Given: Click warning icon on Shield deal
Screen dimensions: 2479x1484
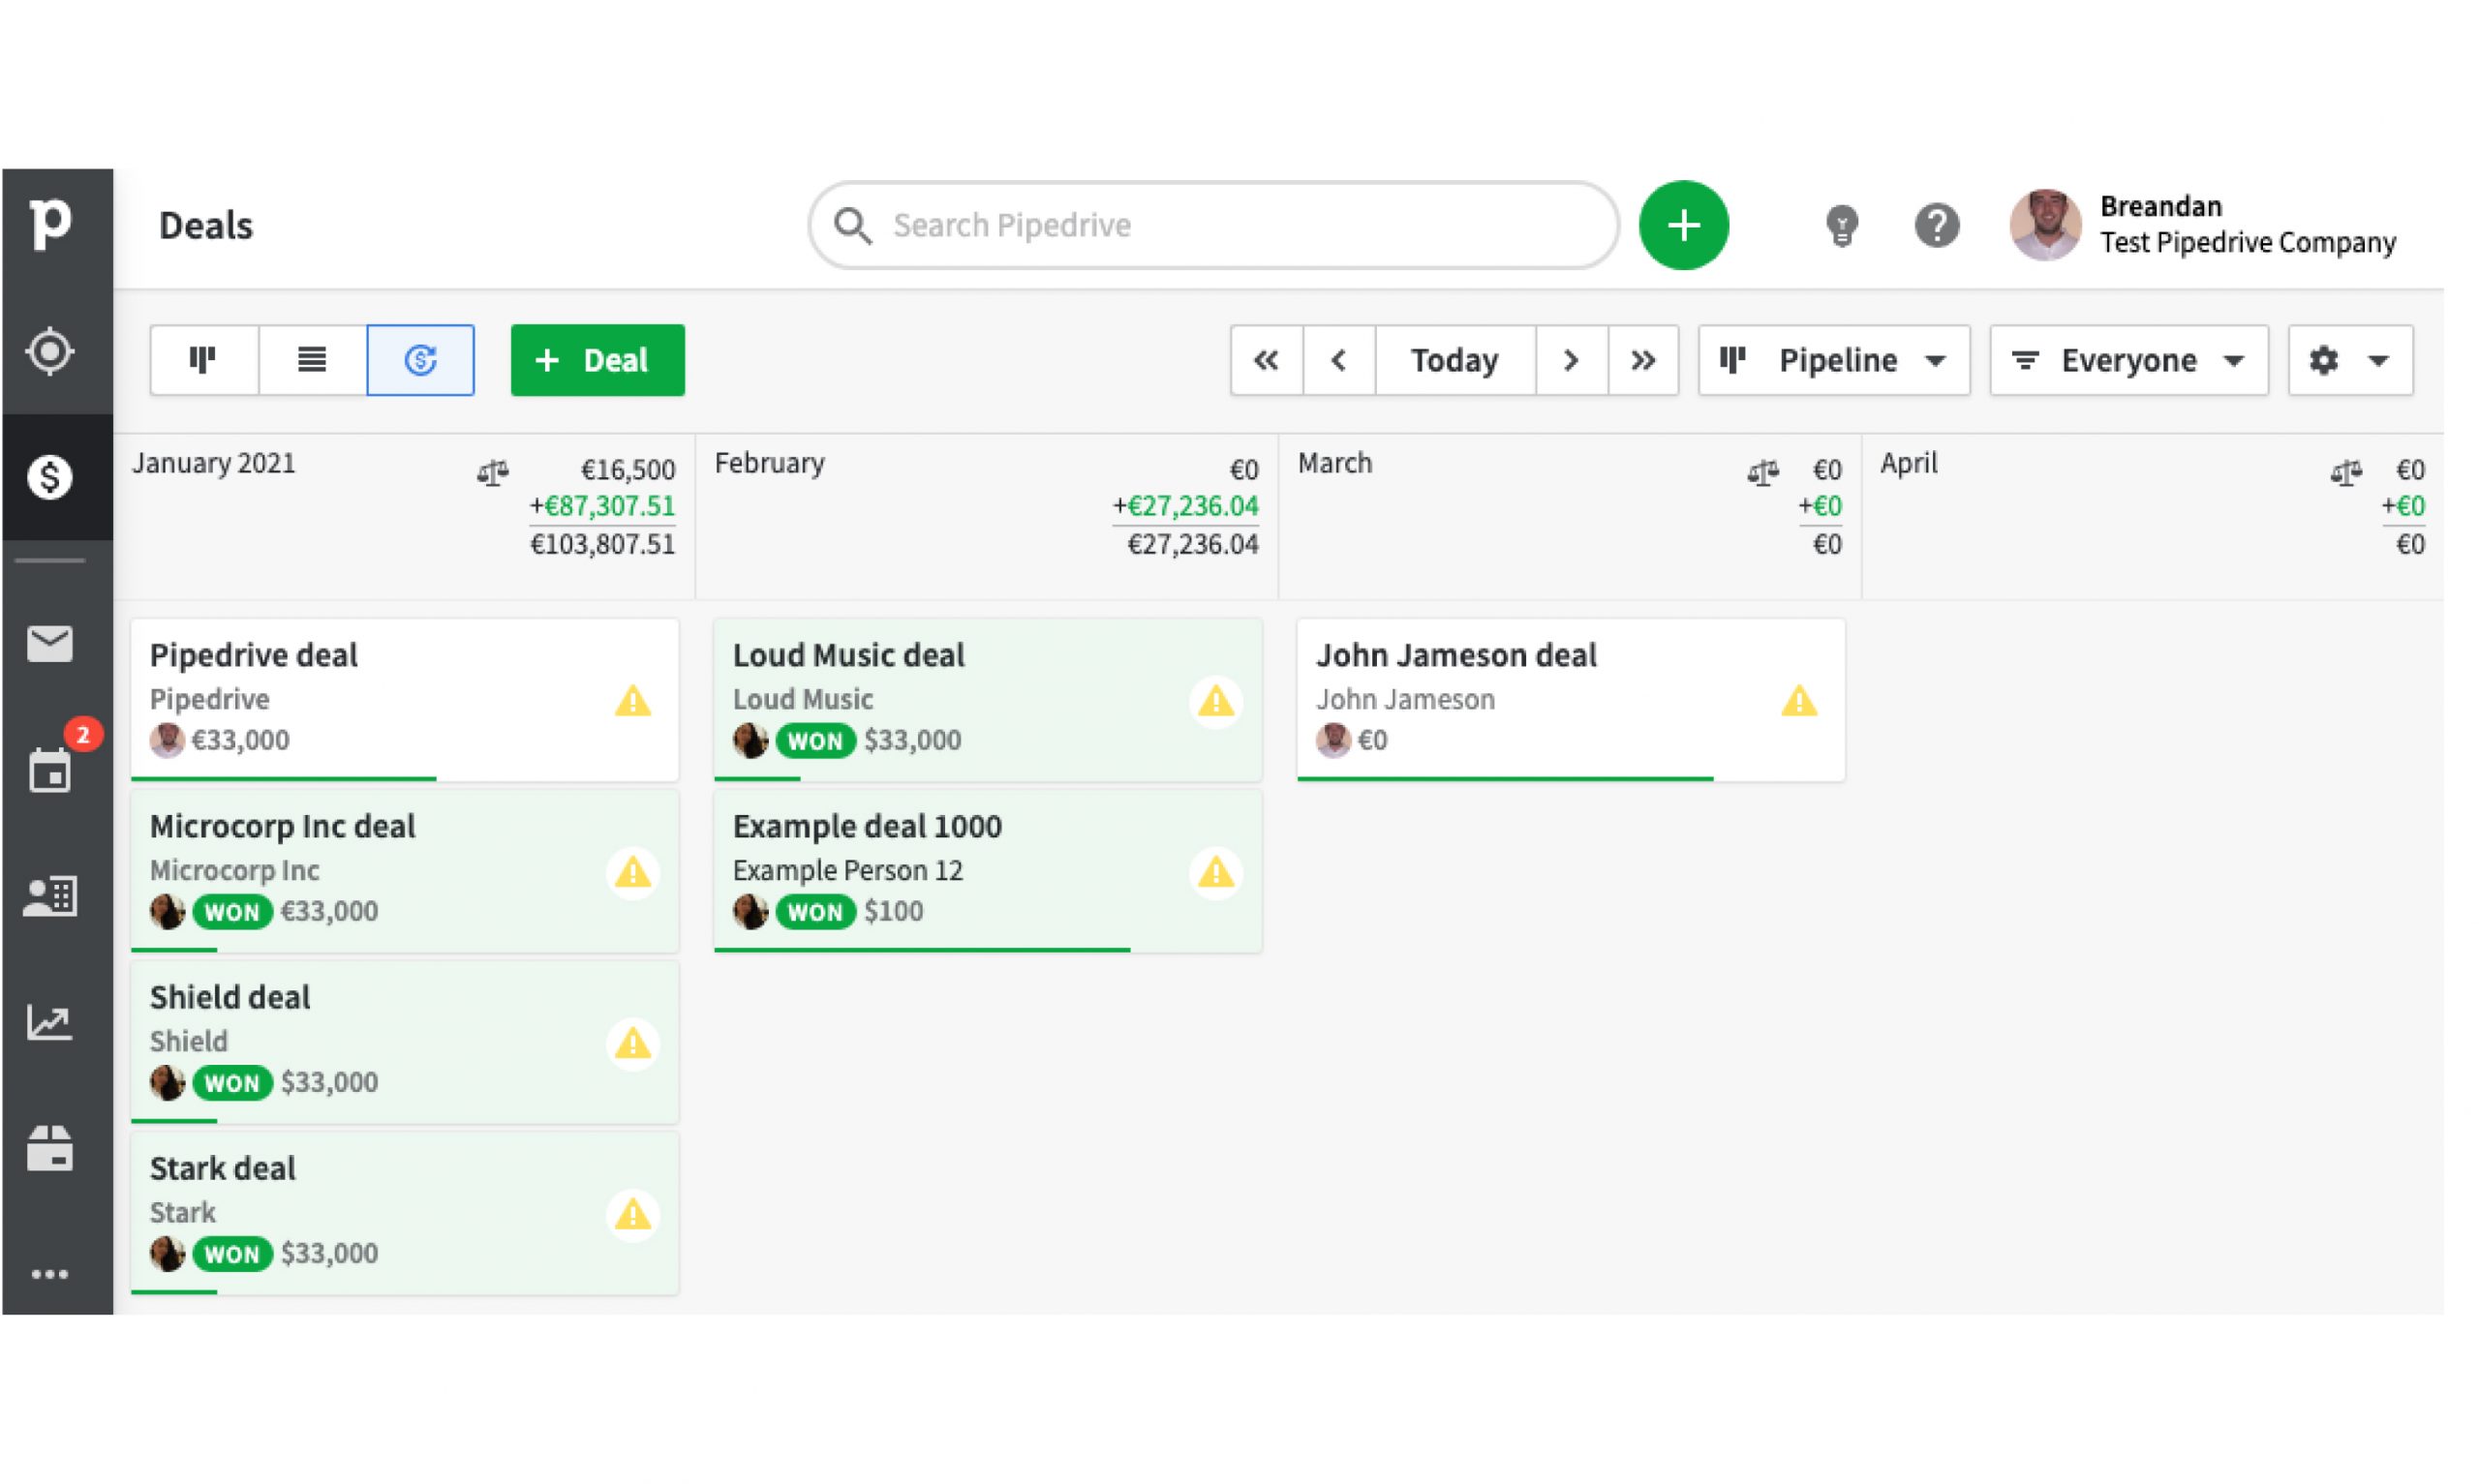Looking at the screenshot, I should click(x=632, y=1043).
